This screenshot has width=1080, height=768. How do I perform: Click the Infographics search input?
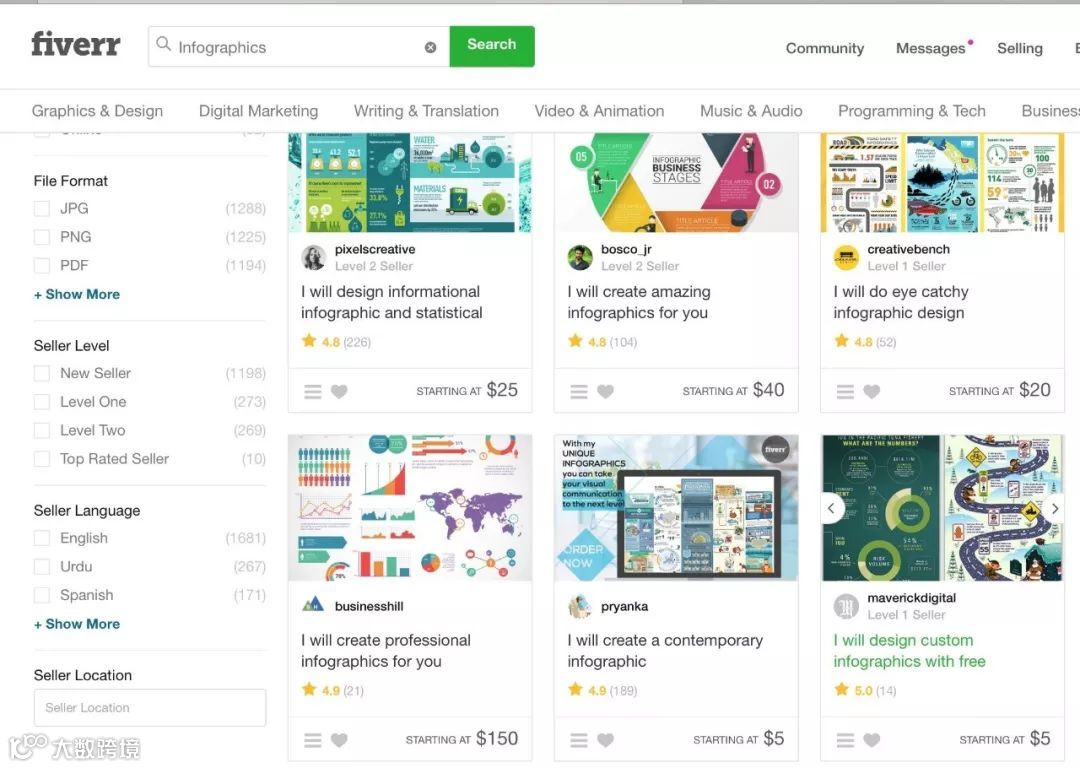tap(300, 47)
